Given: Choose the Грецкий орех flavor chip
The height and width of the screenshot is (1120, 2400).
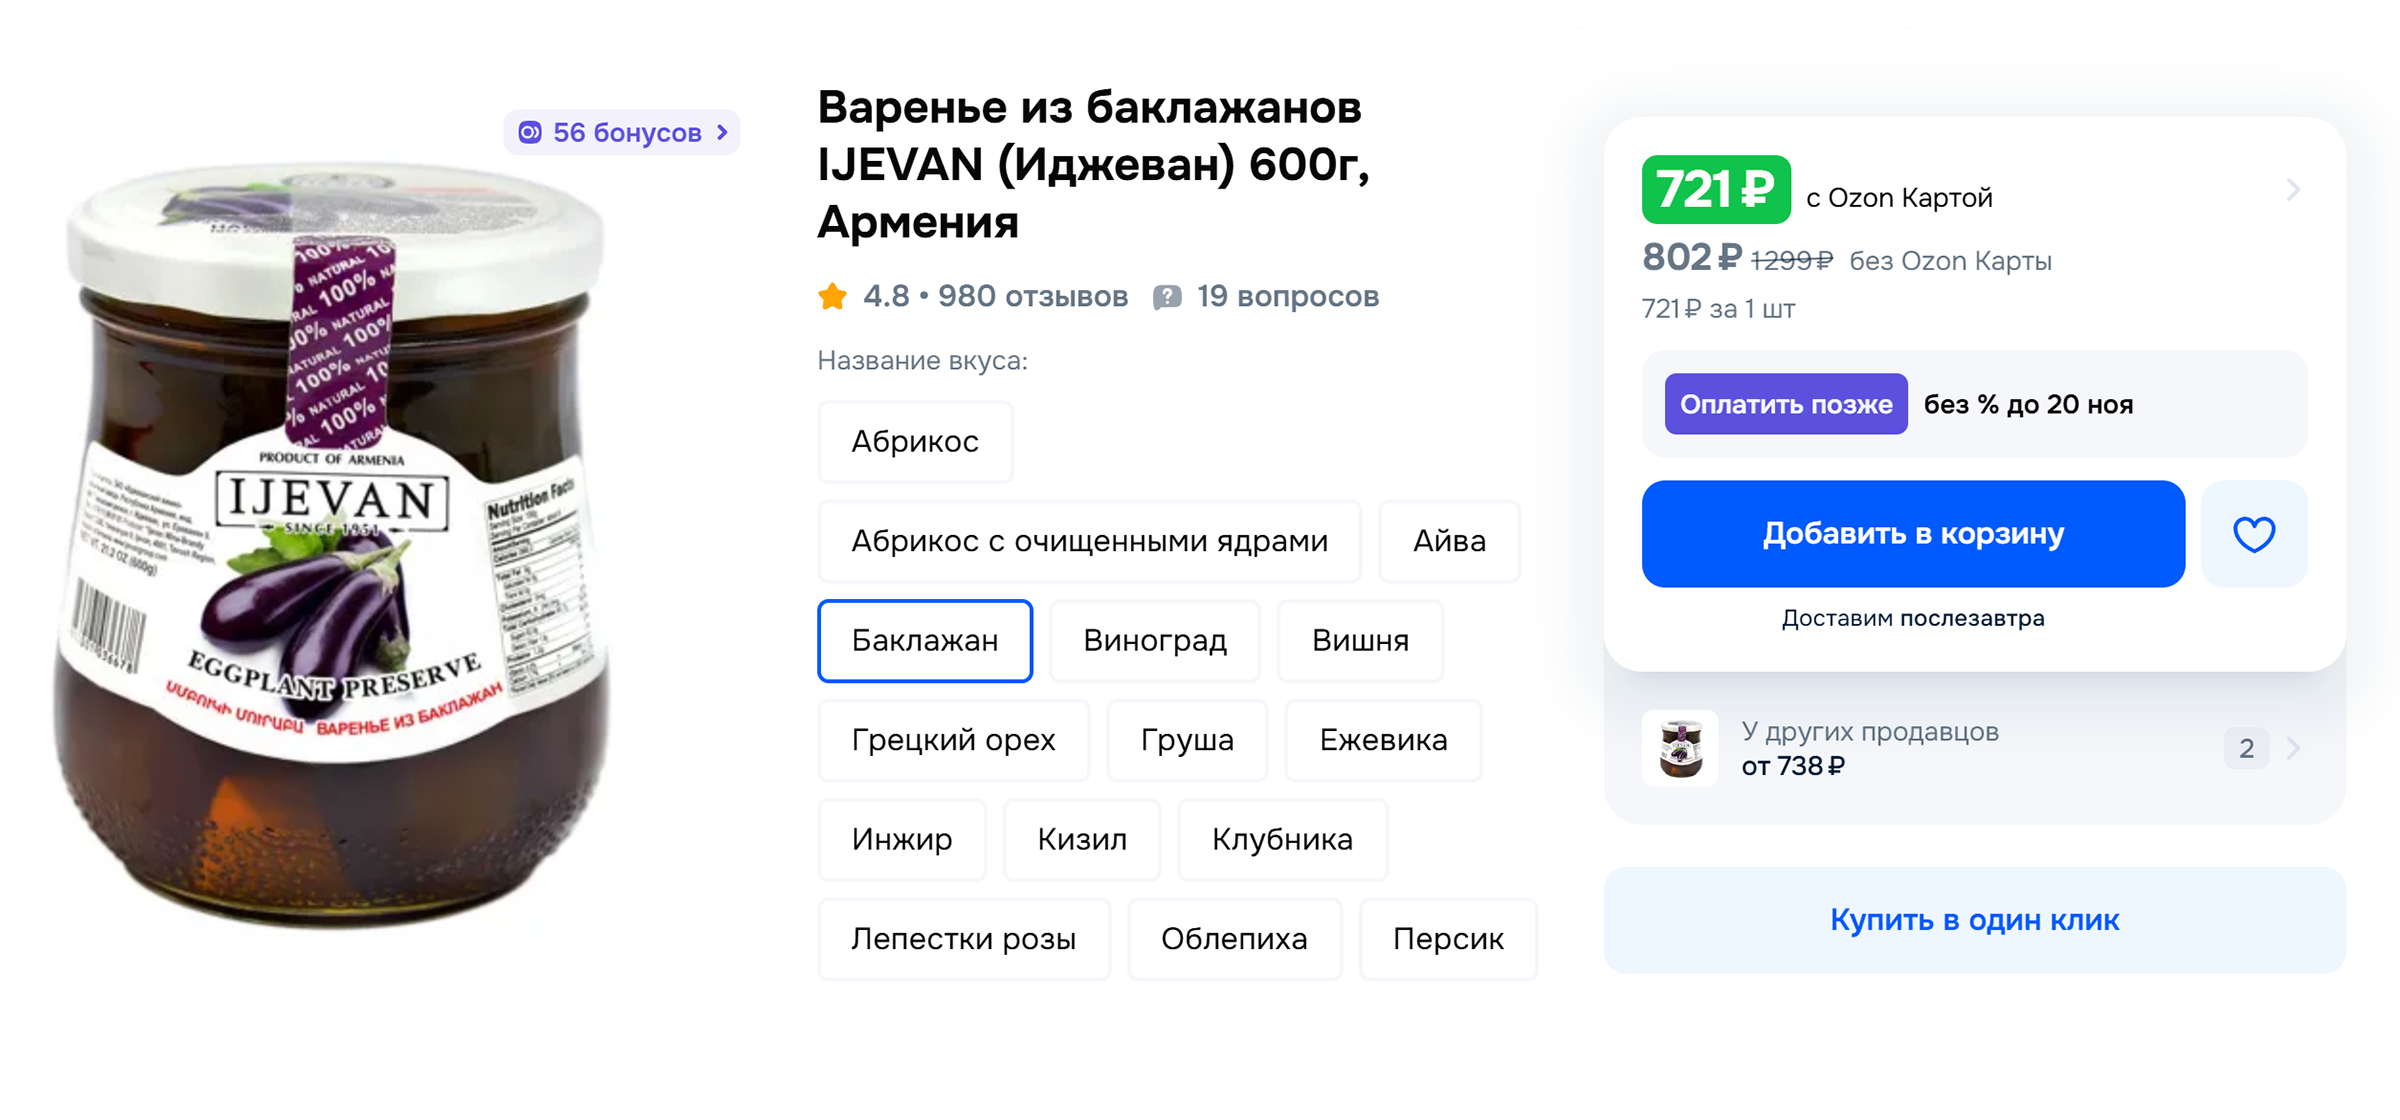Looking at the screenshot, I should coord(952,740).
